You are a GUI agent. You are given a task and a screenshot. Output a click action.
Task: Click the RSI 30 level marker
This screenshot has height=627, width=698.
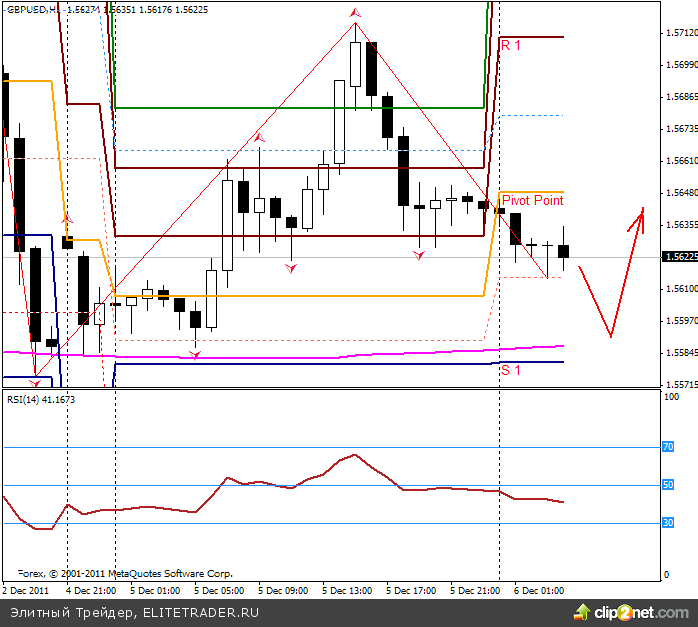668,522
